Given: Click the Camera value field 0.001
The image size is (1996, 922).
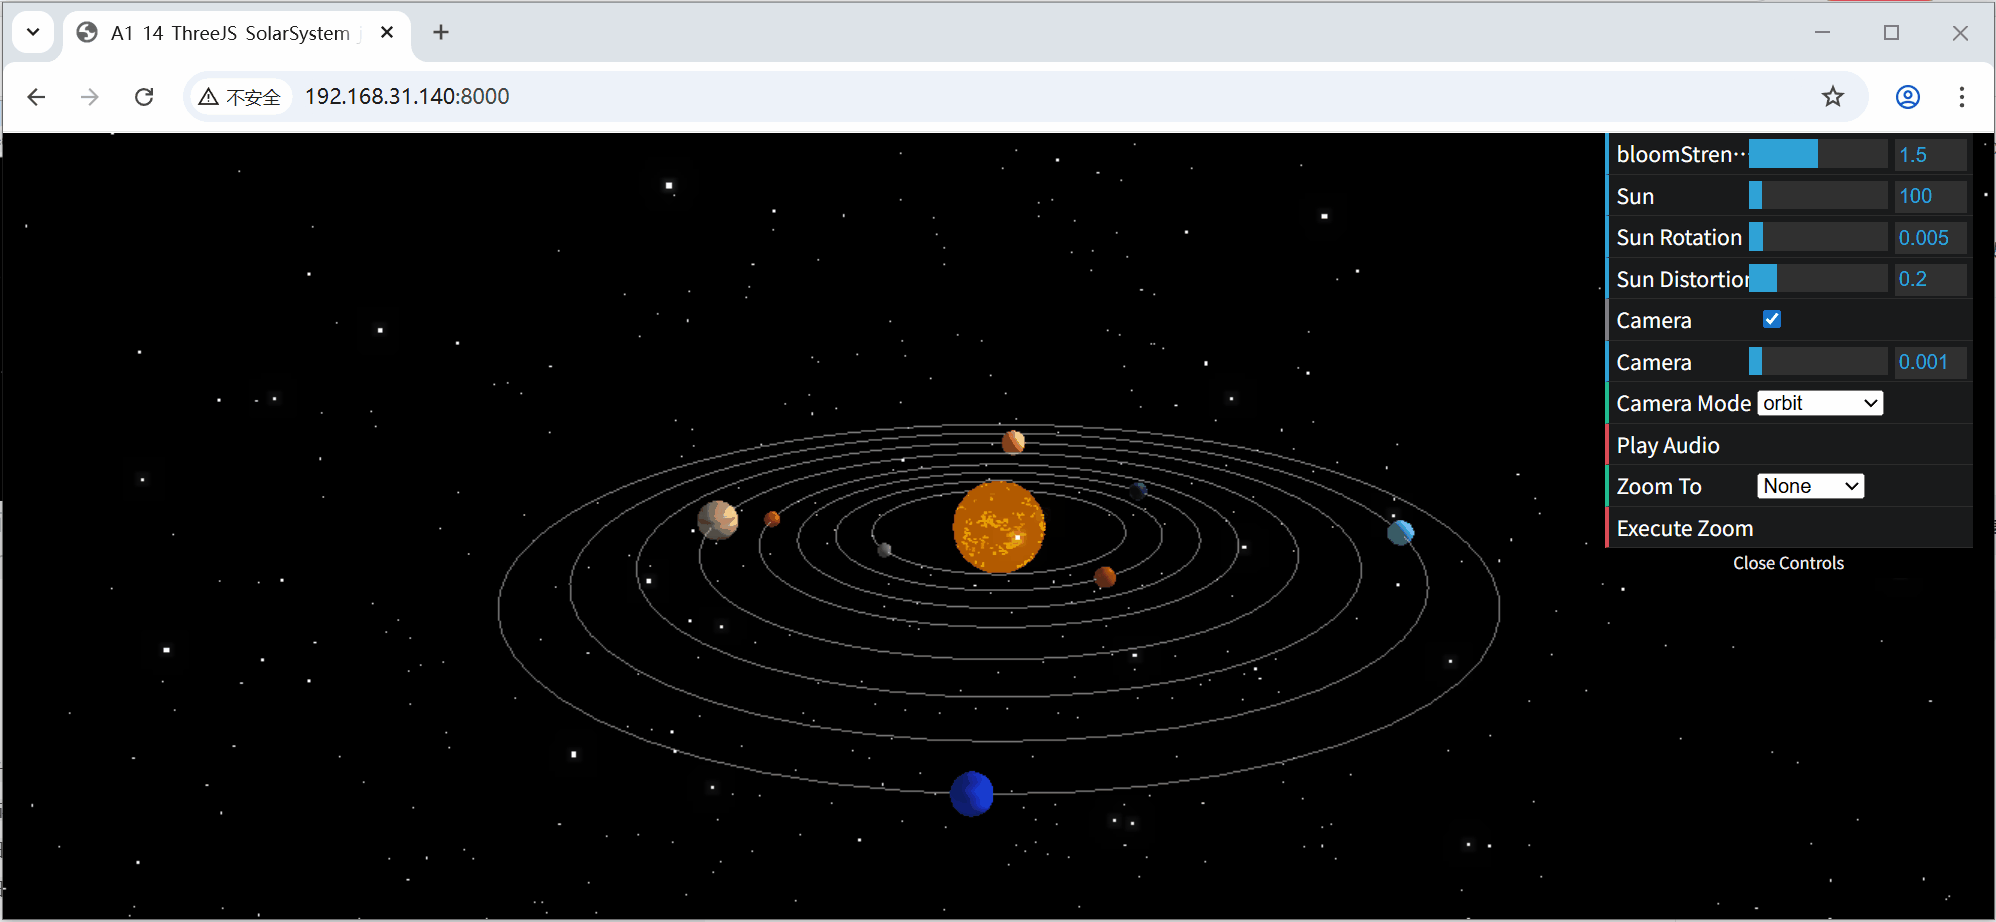Looking at the screenshot, I should [x=1930, y=362].
